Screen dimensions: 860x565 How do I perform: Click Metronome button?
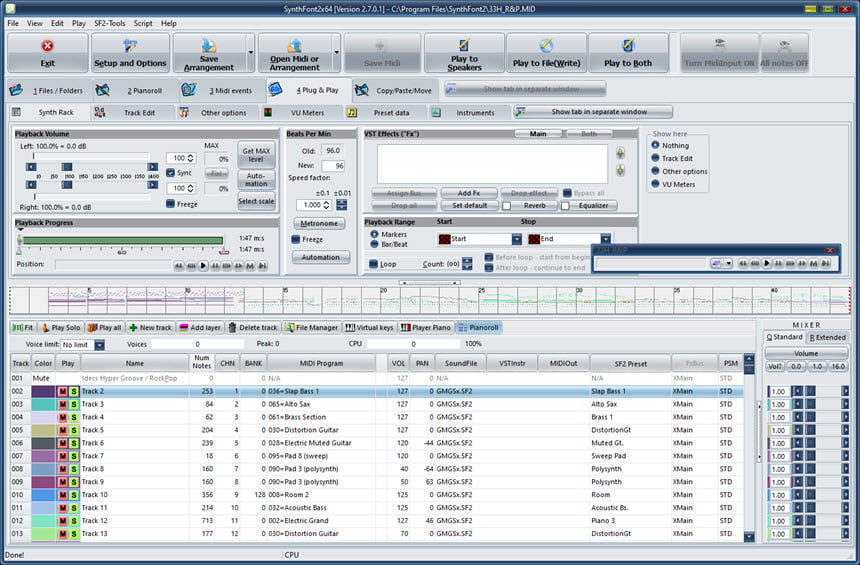click(319, 223)
